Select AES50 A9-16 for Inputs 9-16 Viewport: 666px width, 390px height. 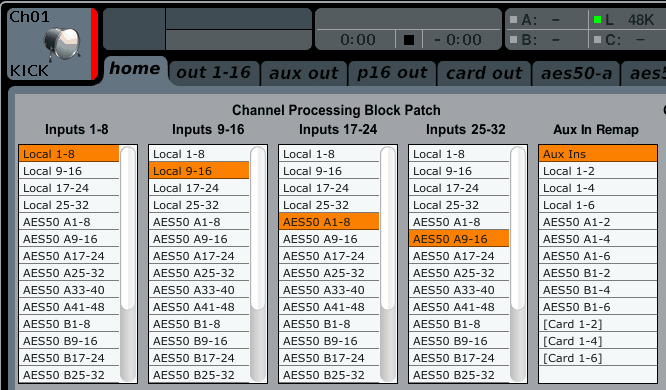199,239
